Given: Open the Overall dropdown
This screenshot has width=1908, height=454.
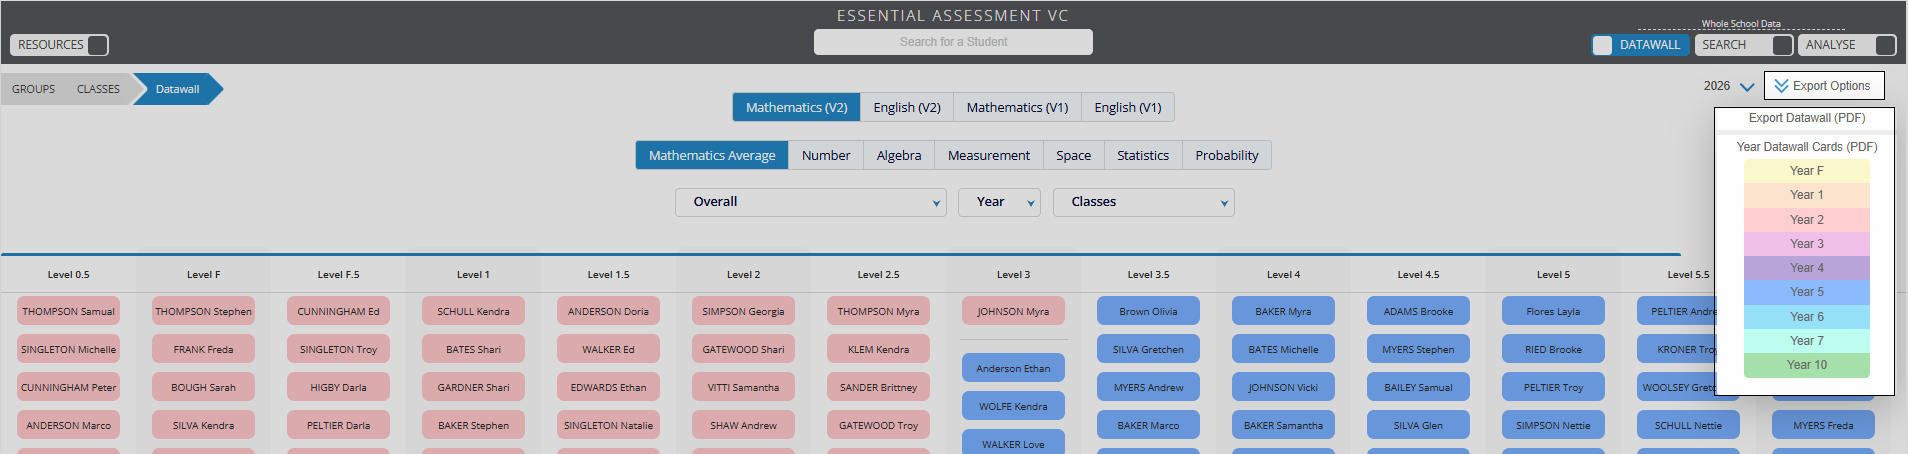Looking at the screenshot, I should pos(810,202).
